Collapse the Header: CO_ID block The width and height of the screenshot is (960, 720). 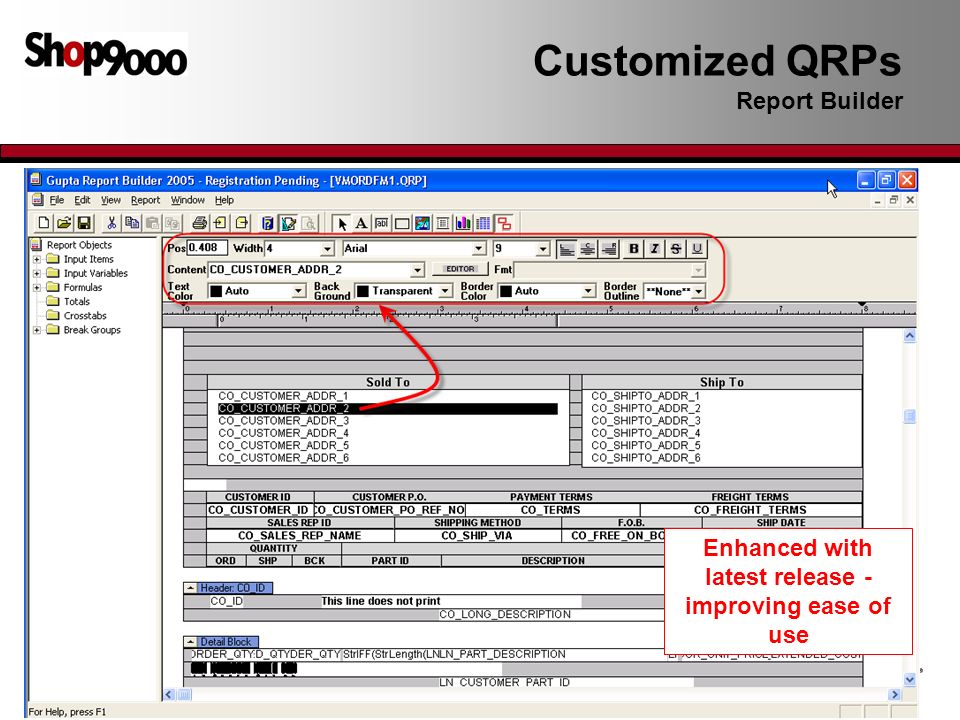pos(190,588)
